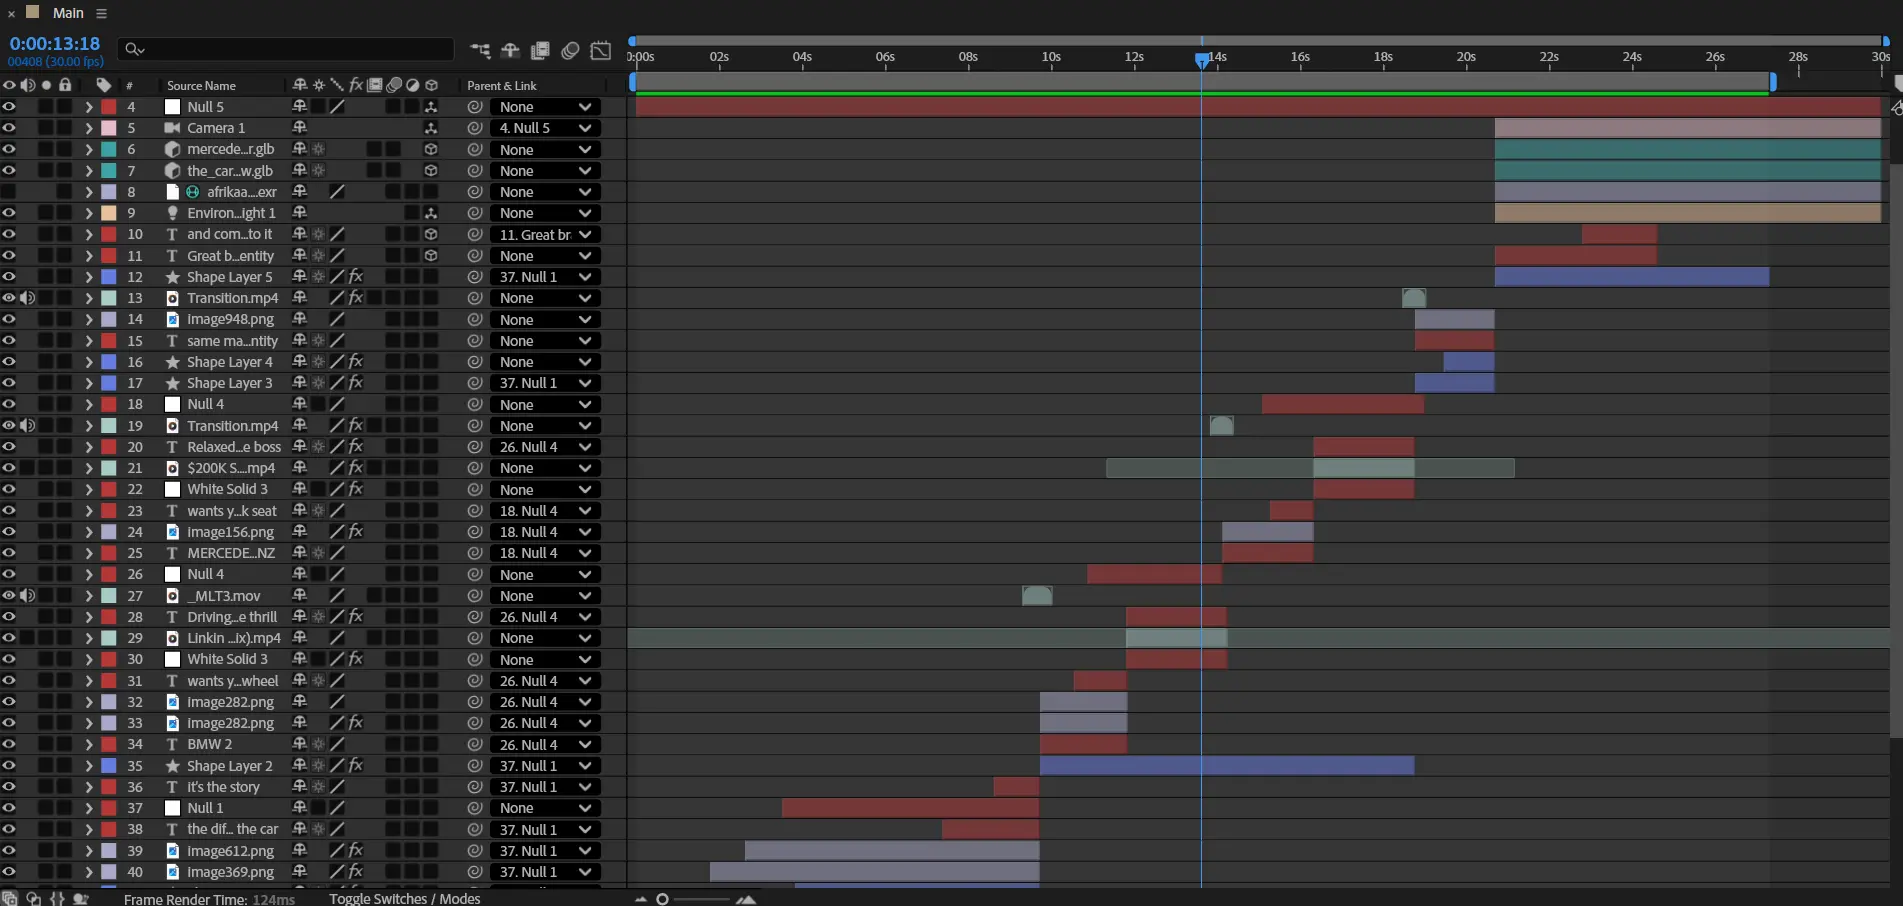1903x906 pixels.
Task: Open the Composition Mini-Flowchart icon
Action: (x=481, y=50)
